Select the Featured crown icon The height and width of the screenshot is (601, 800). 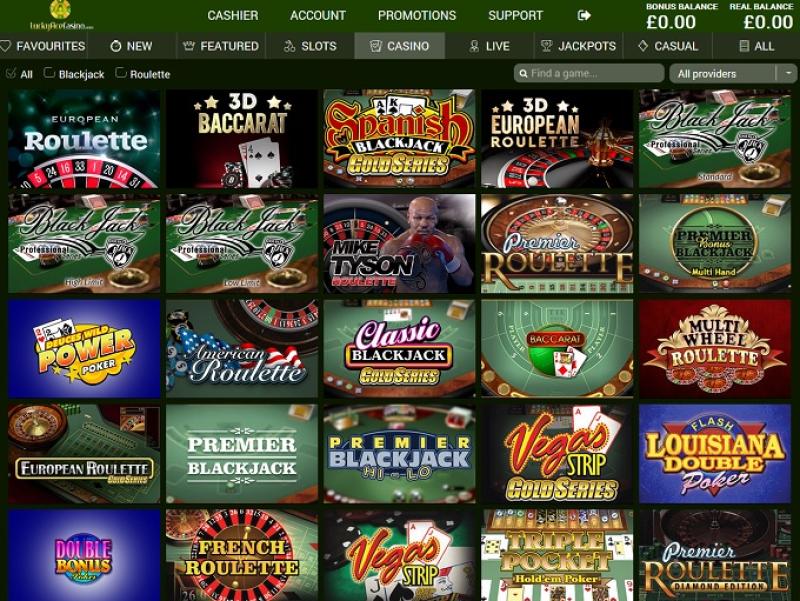[x=189, y=46]
